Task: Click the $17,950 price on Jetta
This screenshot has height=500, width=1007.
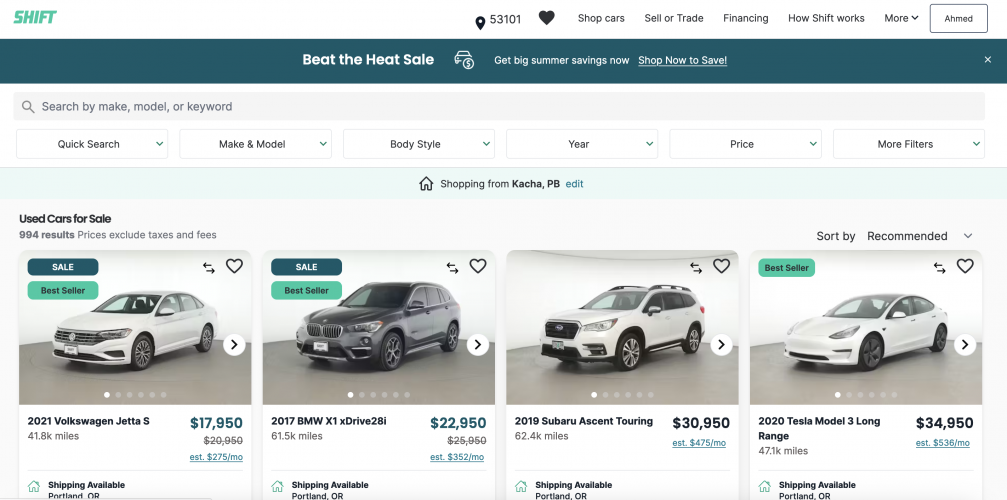Action: pyautogui.click(x=216, y=423)
